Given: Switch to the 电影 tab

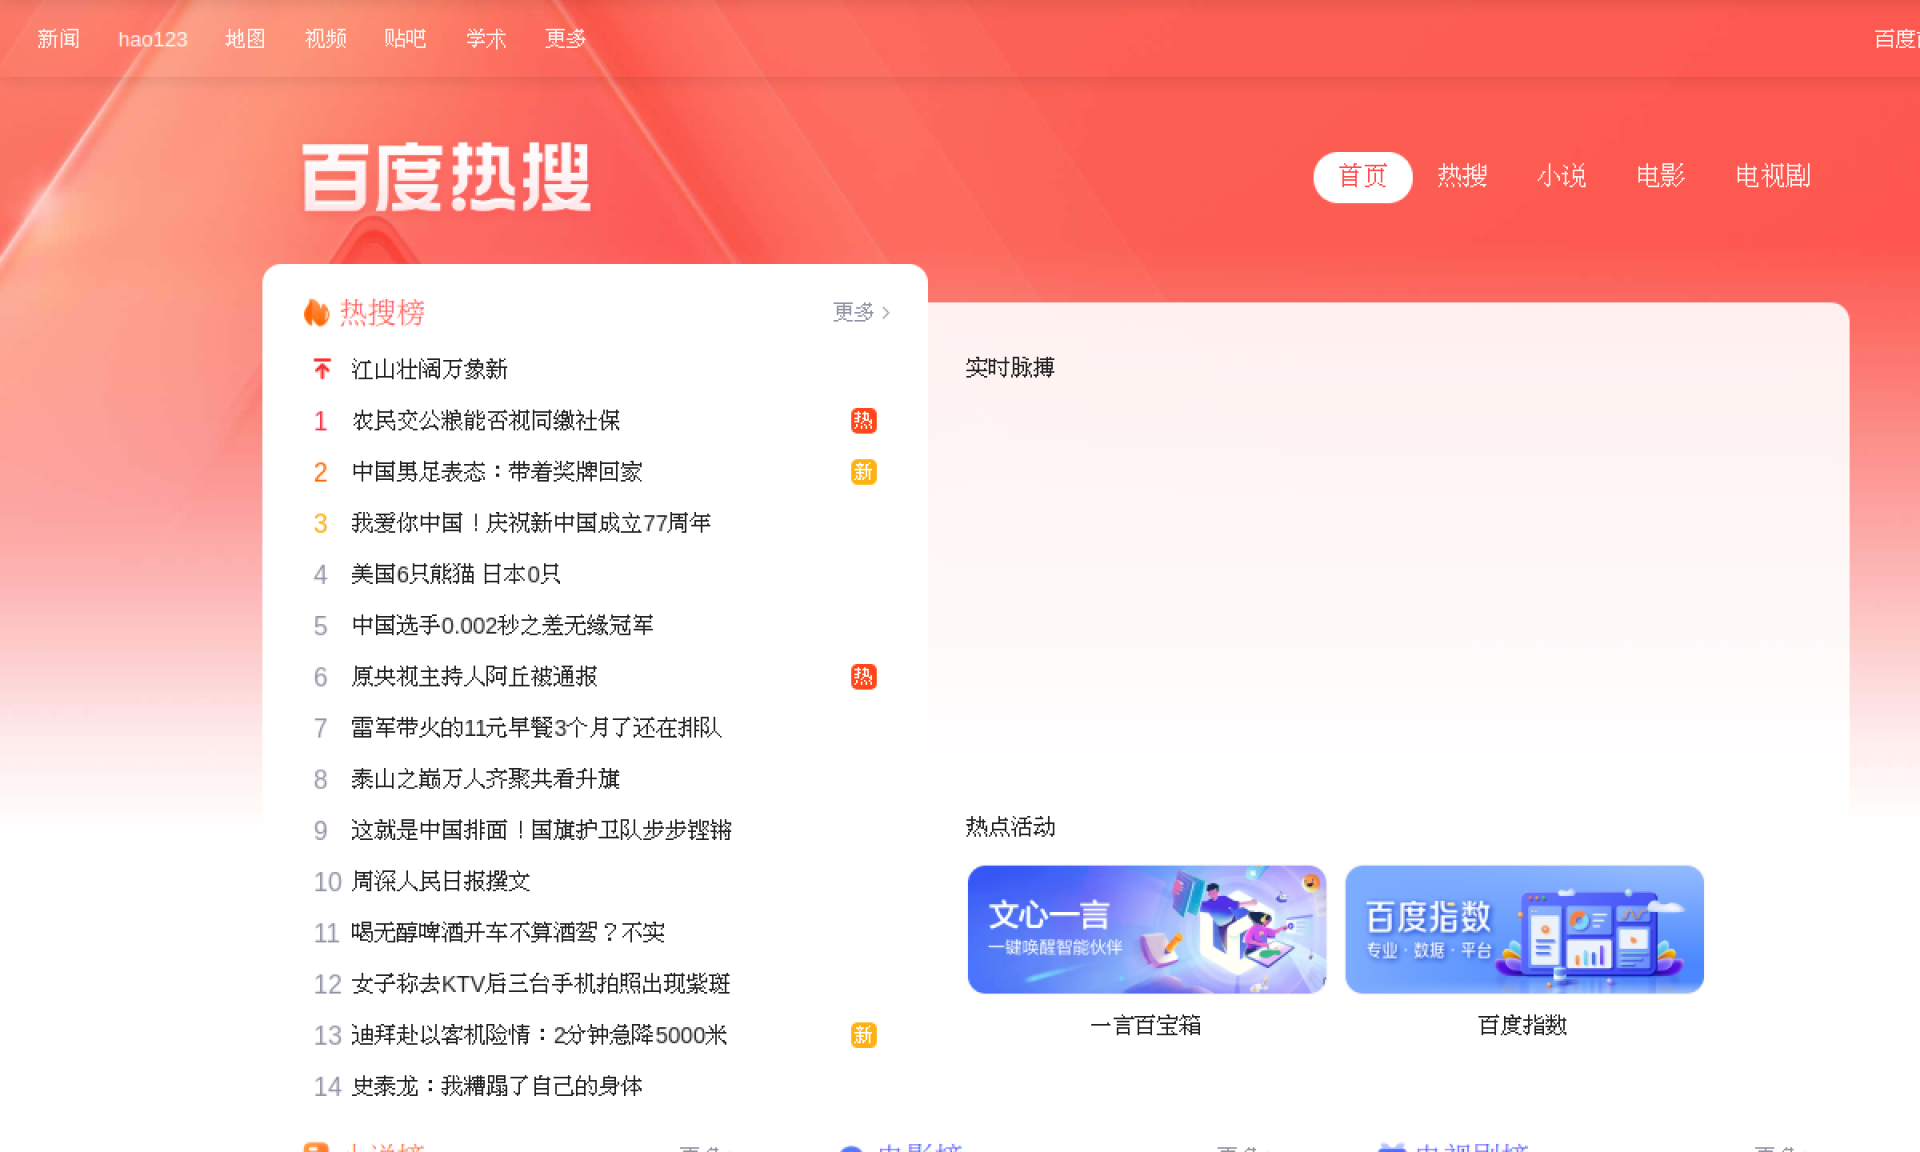Looking at the screenshot, I should [x=1660, y=177].
